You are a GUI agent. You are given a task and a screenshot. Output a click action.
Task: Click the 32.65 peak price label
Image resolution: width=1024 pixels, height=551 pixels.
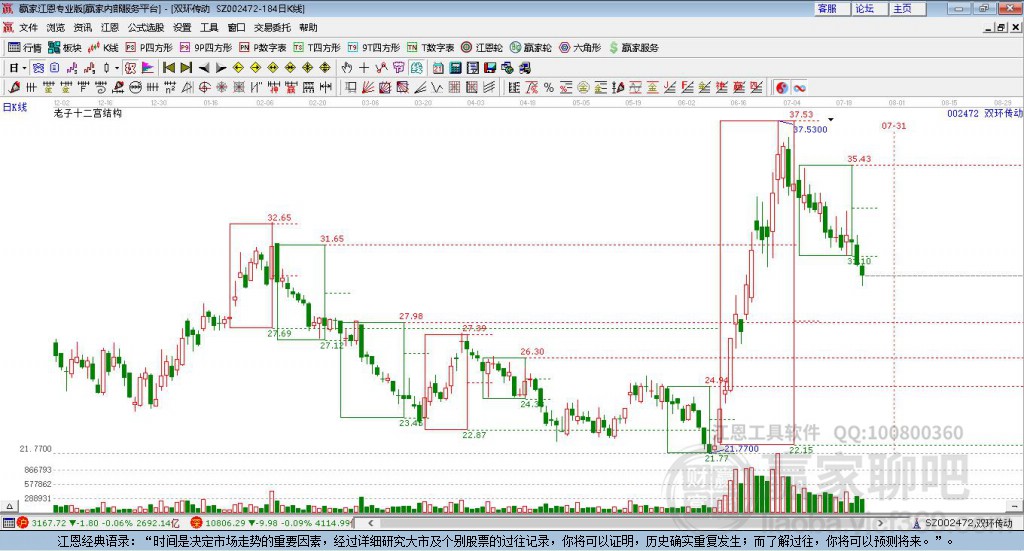point(279,217)
